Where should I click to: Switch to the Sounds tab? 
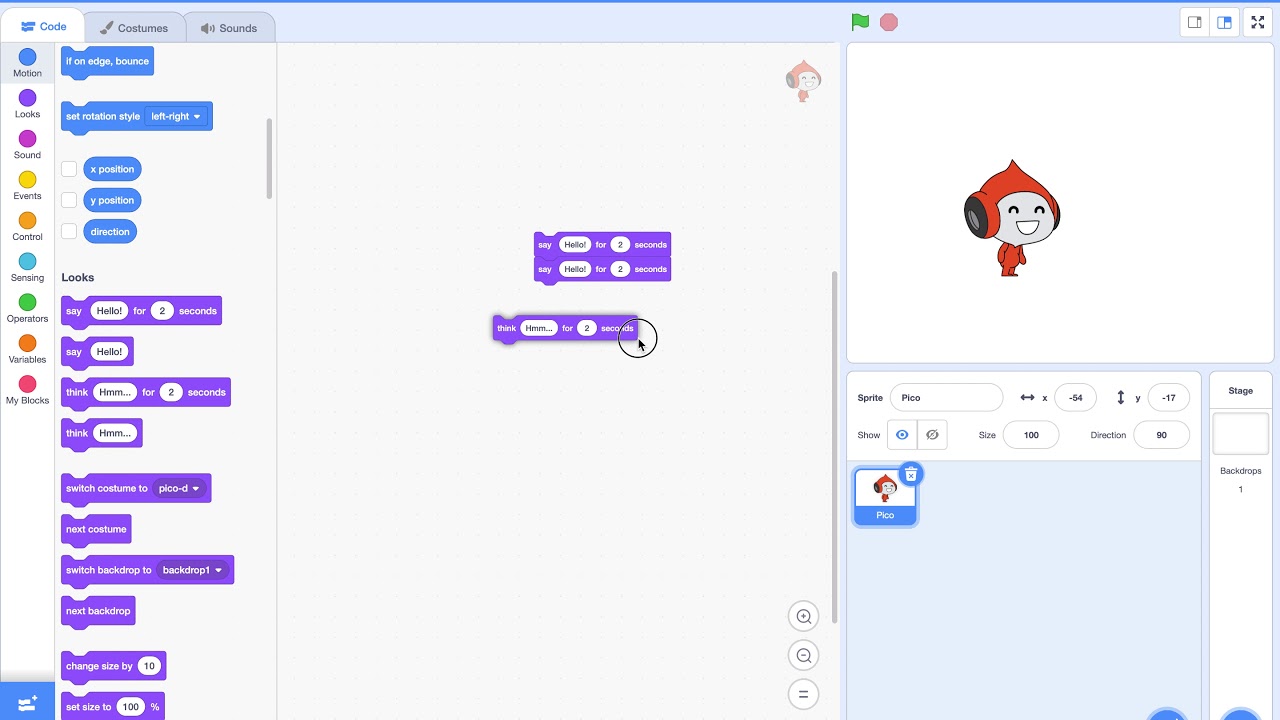[x=230, y=27]
